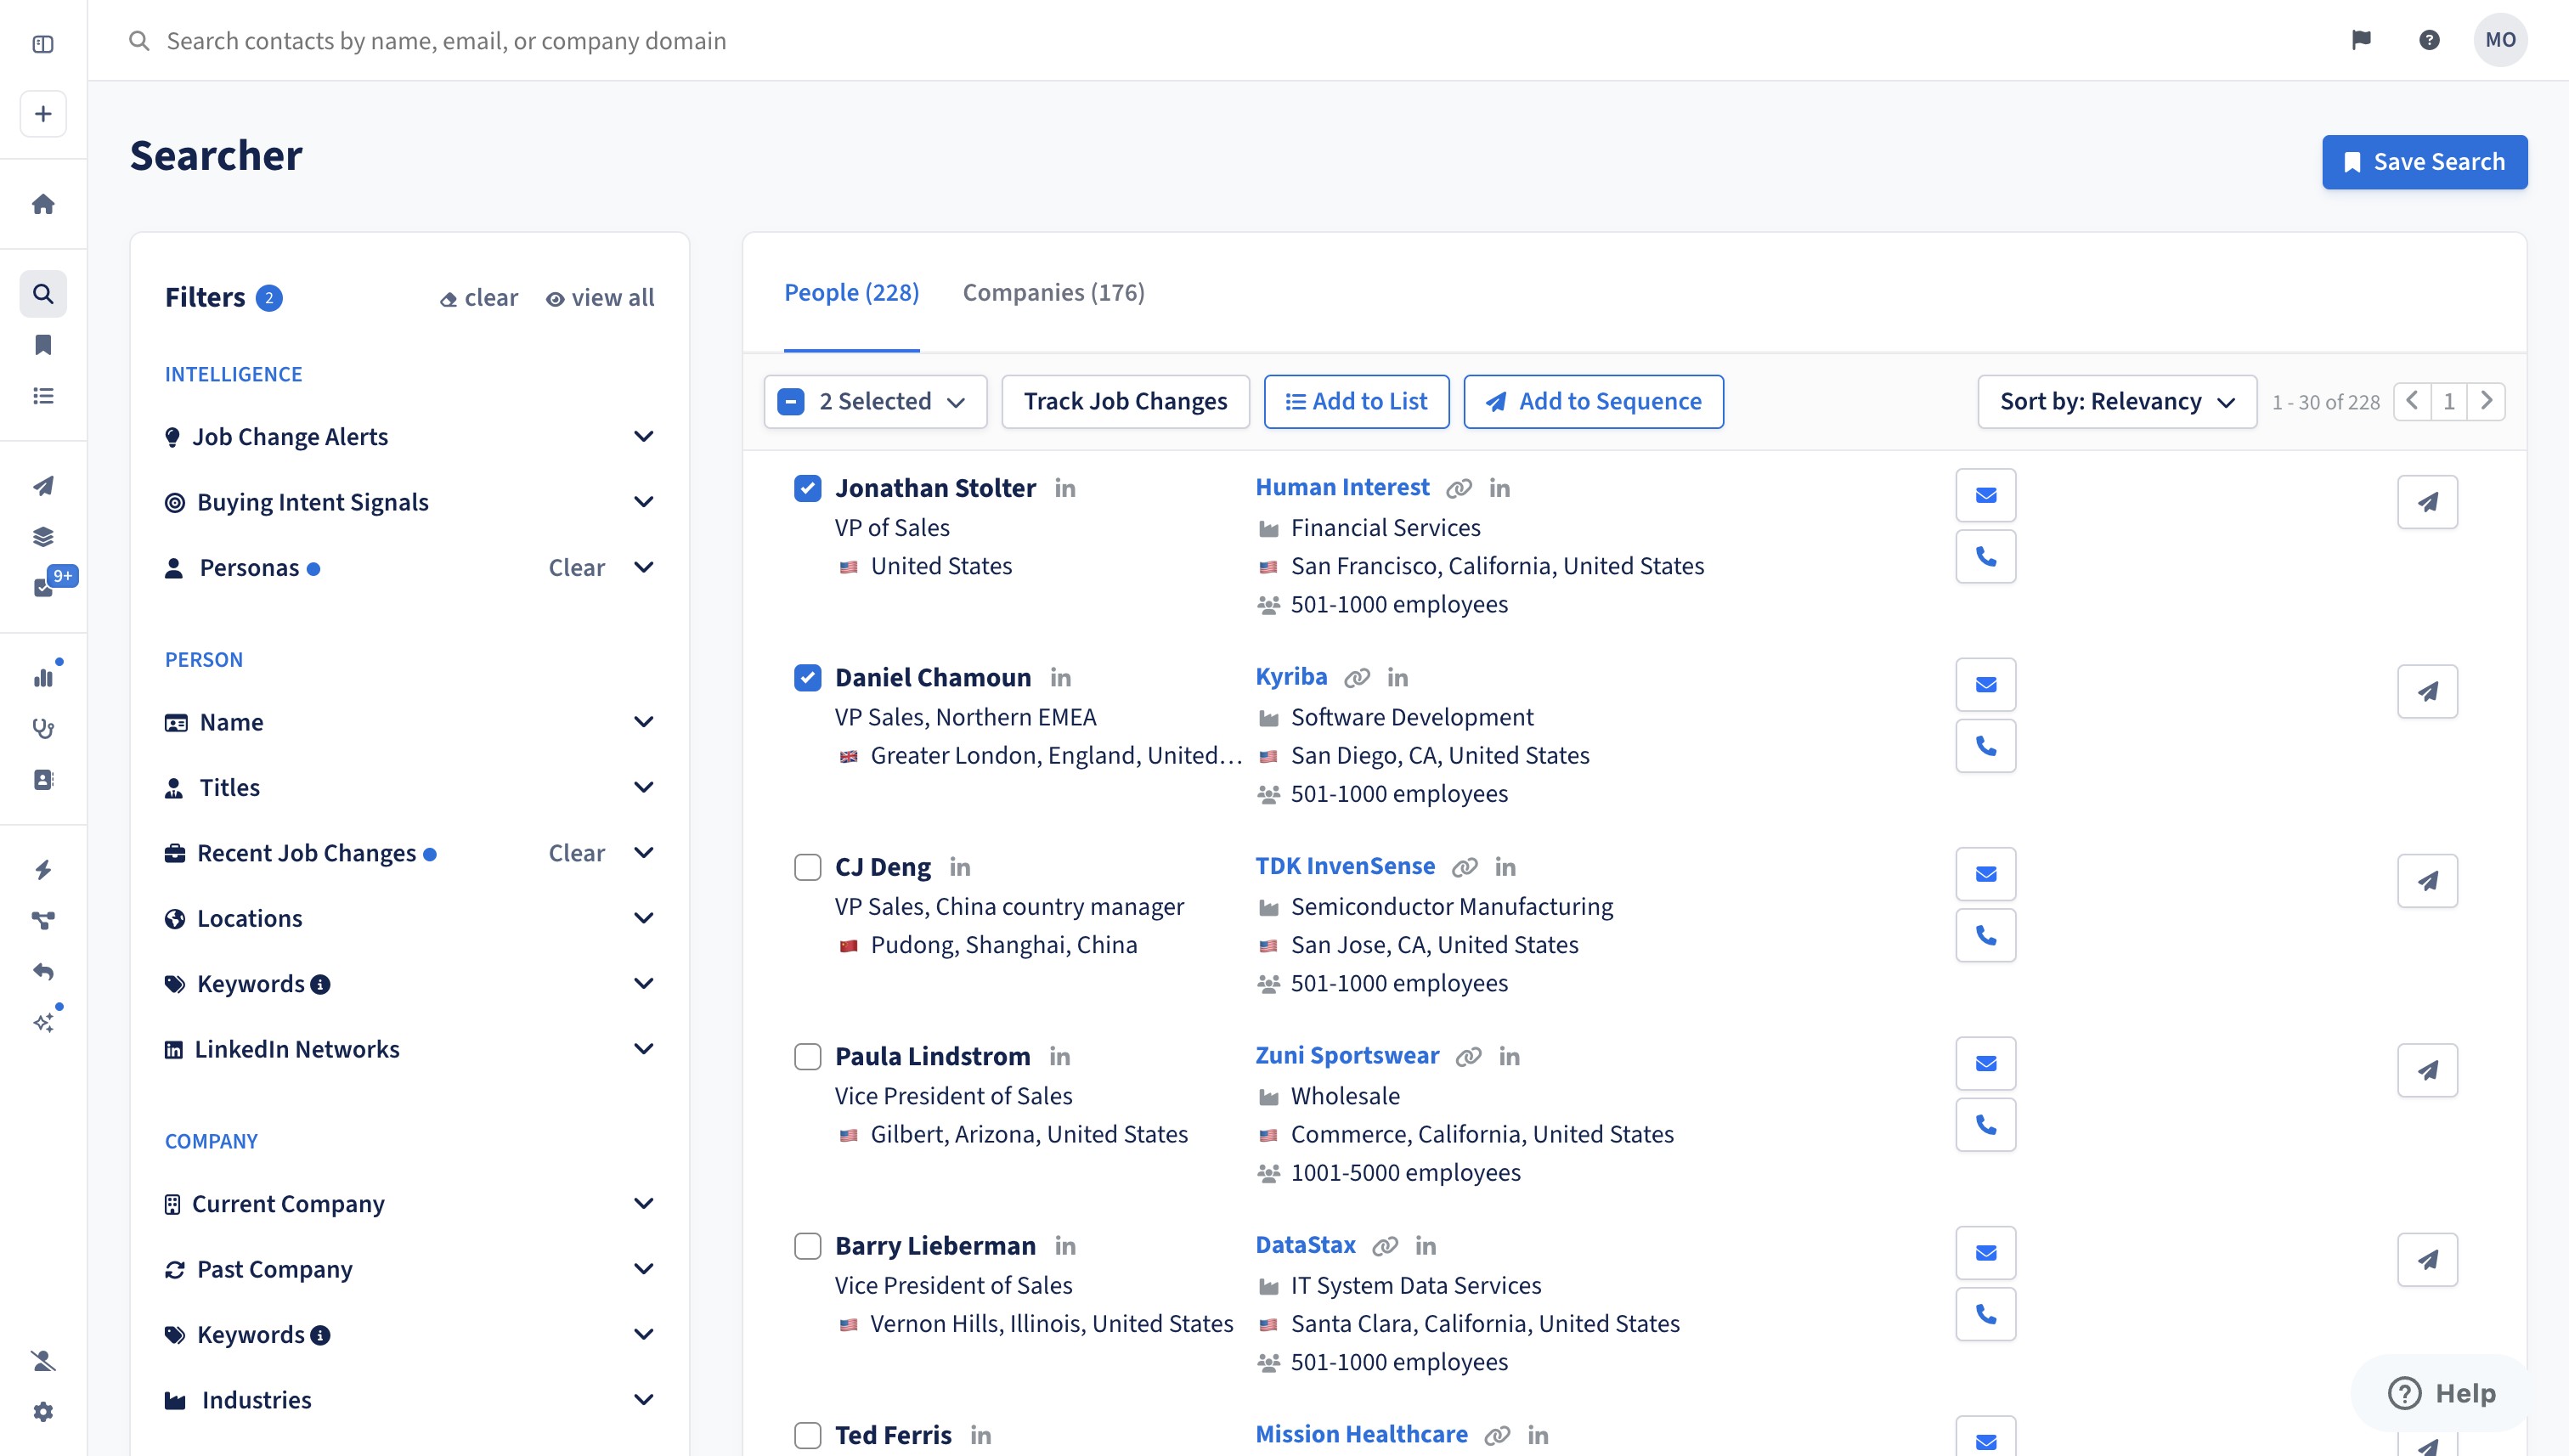Screen dimensions: 2569x1456
Task: Switch to the Companies (176) tab
Action: 1053,293
